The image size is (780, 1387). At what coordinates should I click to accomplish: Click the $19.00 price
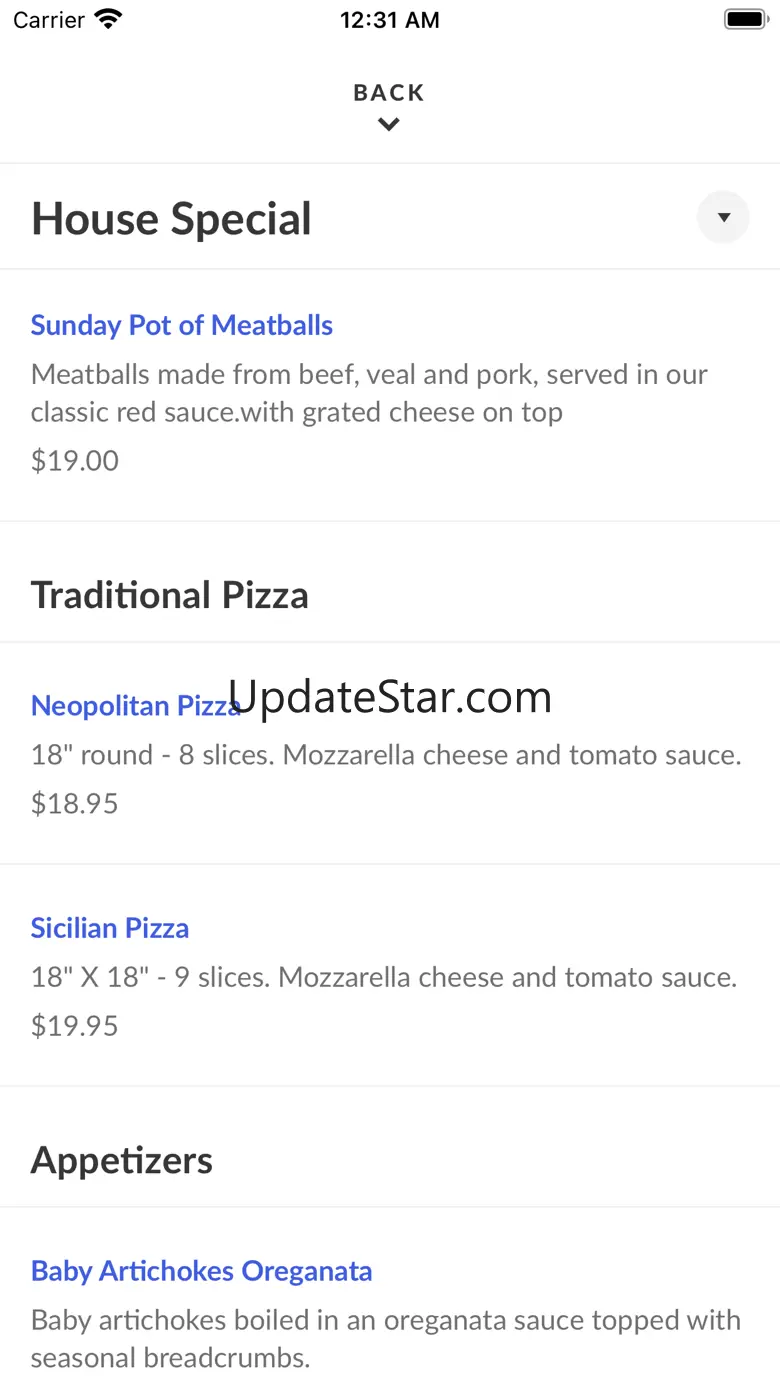(75, 461)
